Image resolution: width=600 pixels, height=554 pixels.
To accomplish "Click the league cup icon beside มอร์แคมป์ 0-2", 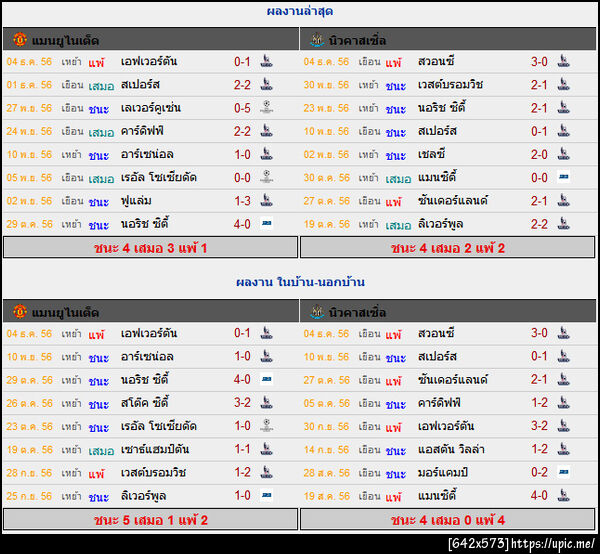I will pos(563,471).
